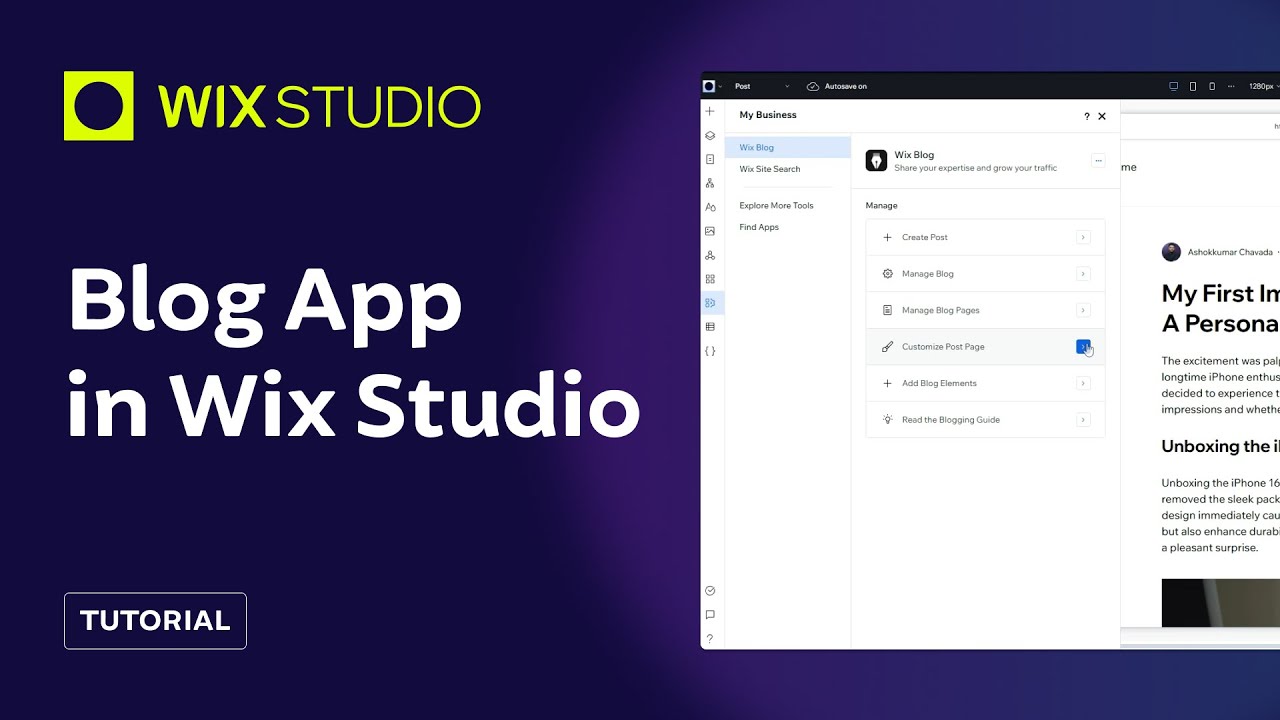Screen dimensions: 1280x720
Task: Click the gear icon beside Manage Blog
Action: pyautogui.click(x=887, y=274)
